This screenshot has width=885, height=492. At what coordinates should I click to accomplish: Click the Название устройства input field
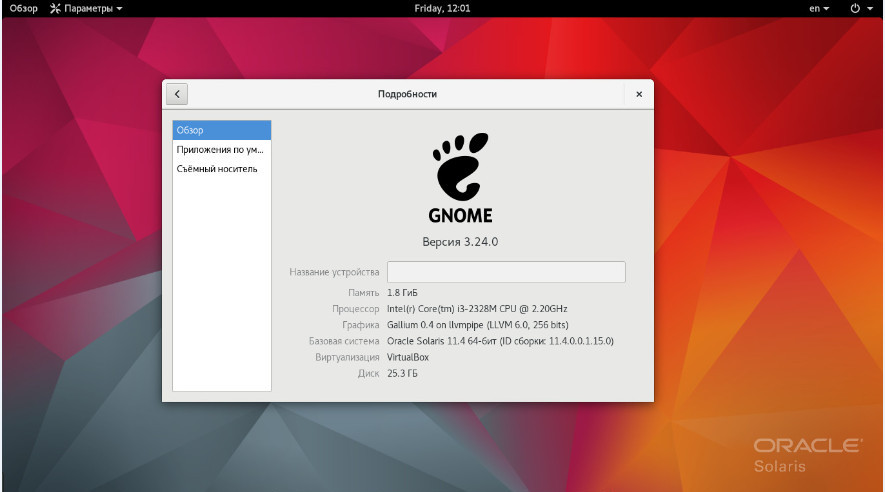tap(506, 272)
